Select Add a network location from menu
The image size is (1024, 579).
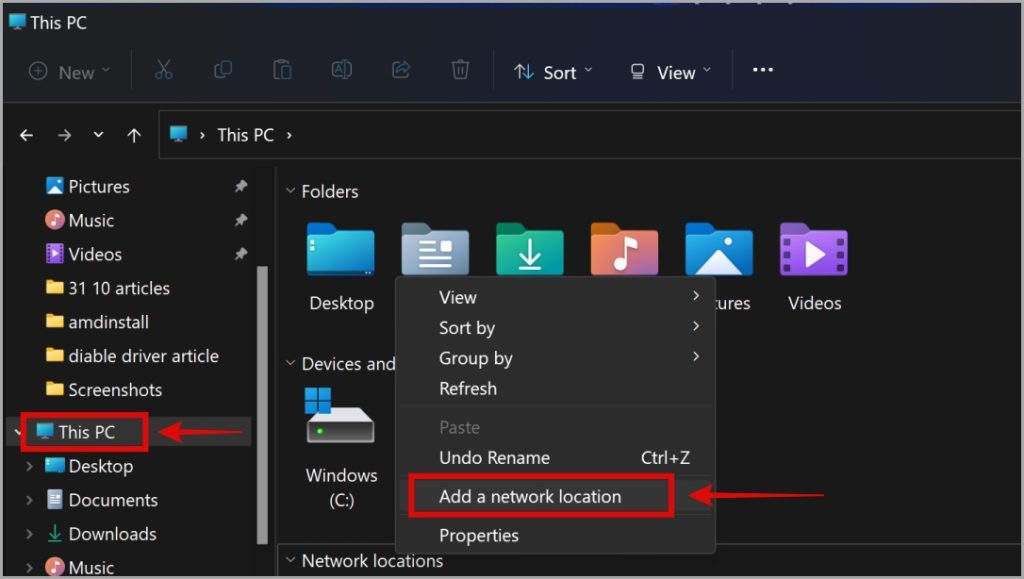click(531, 496)
